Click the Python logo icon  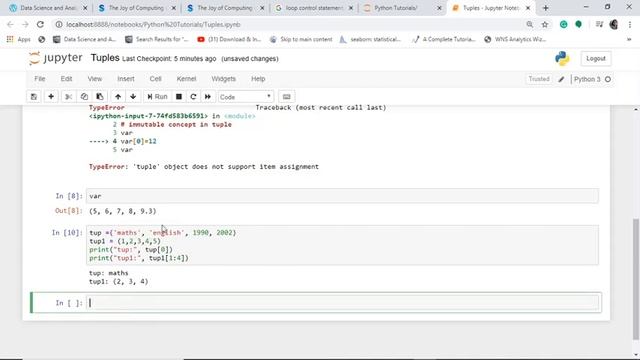(x=562, y=59)
